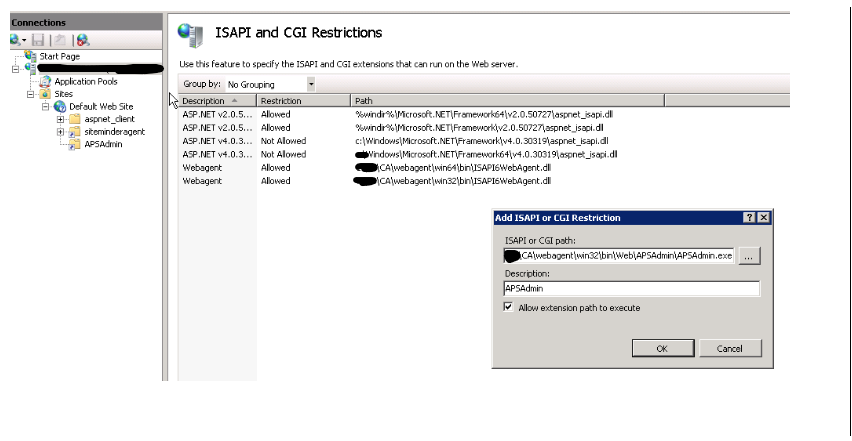Click the Save connections disk icon
852x441 pixels.
38,40
